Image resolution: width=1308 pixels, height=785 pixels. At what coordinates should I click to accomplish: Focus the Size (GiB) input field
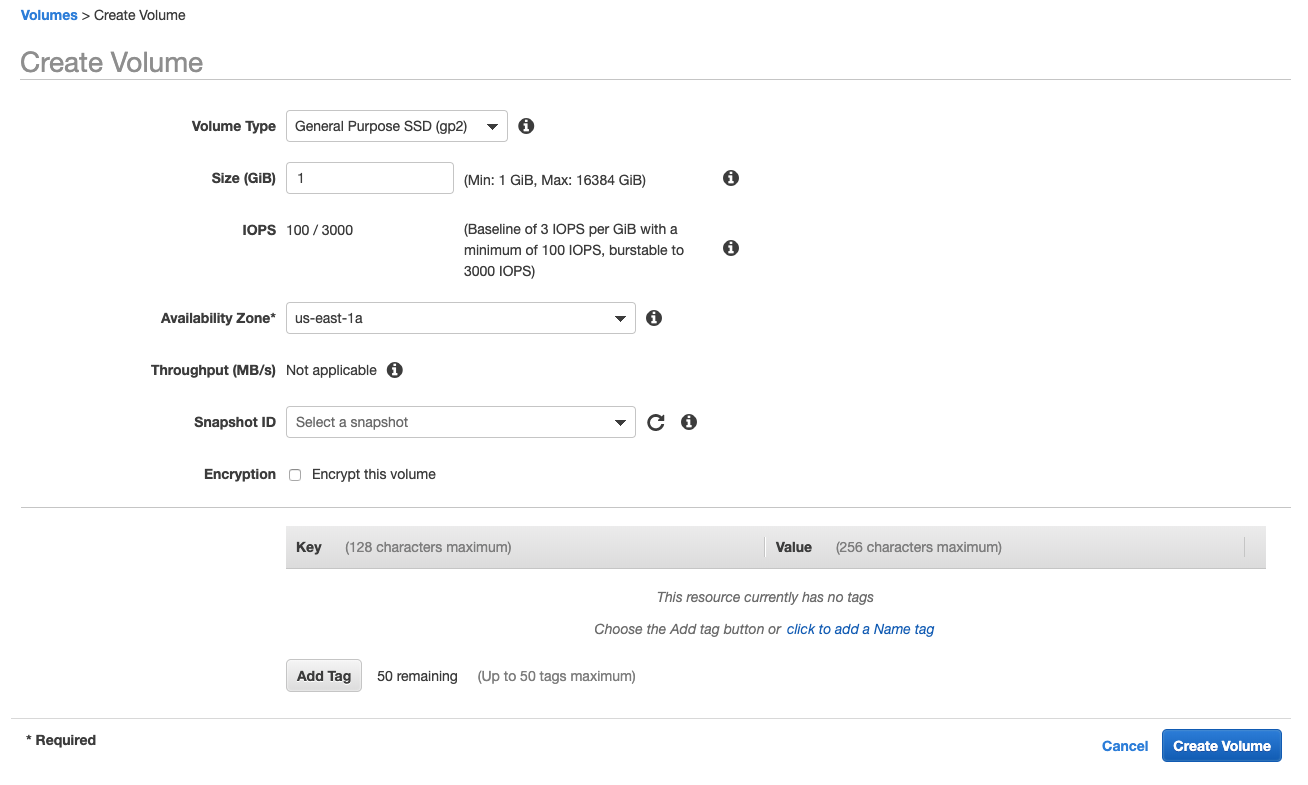coord(370,178)
